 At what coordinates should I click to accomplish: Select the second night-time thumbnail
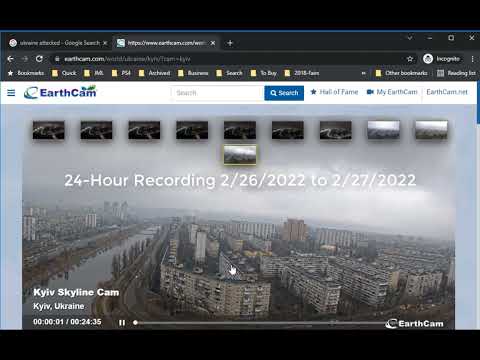(96, 130)
